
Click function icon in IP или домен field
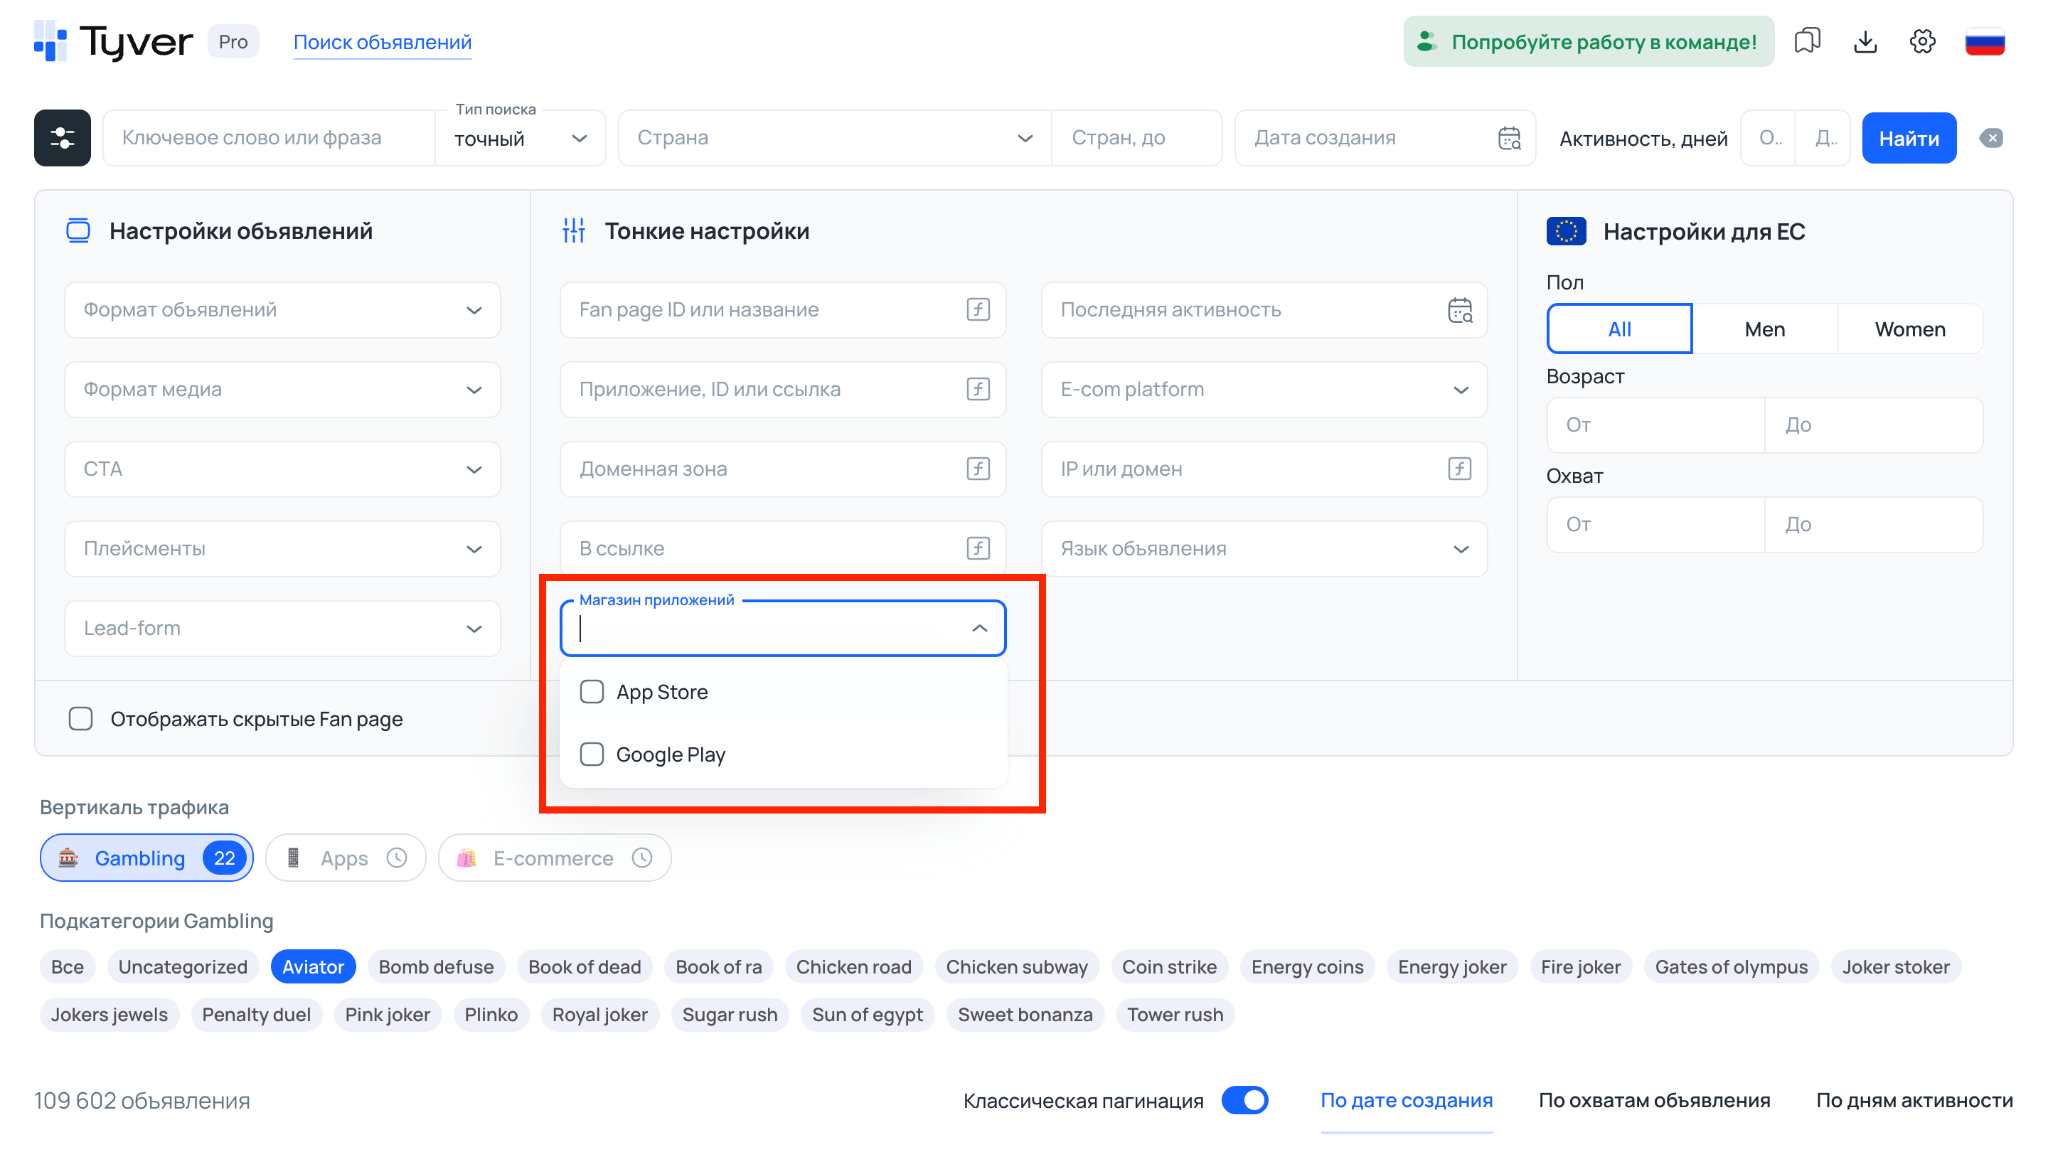point(1460,469)
